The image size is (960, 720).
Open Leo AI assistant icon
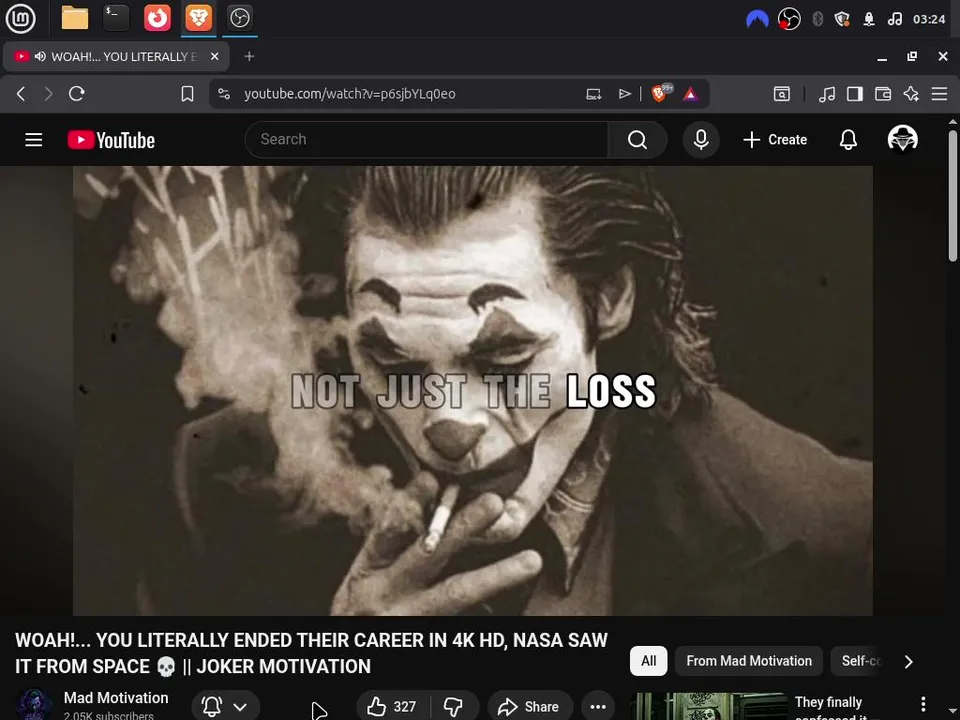(911, 94)
